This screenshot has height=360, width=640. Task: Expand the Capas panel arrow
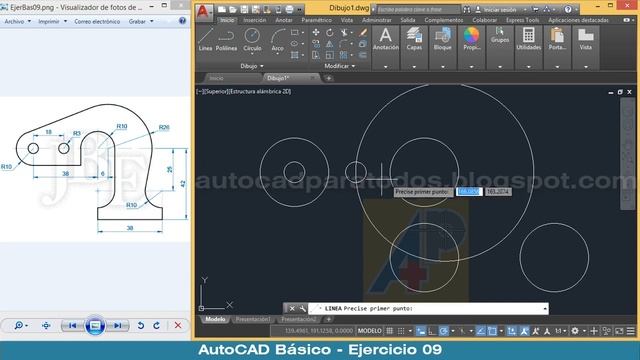[414, 67]
